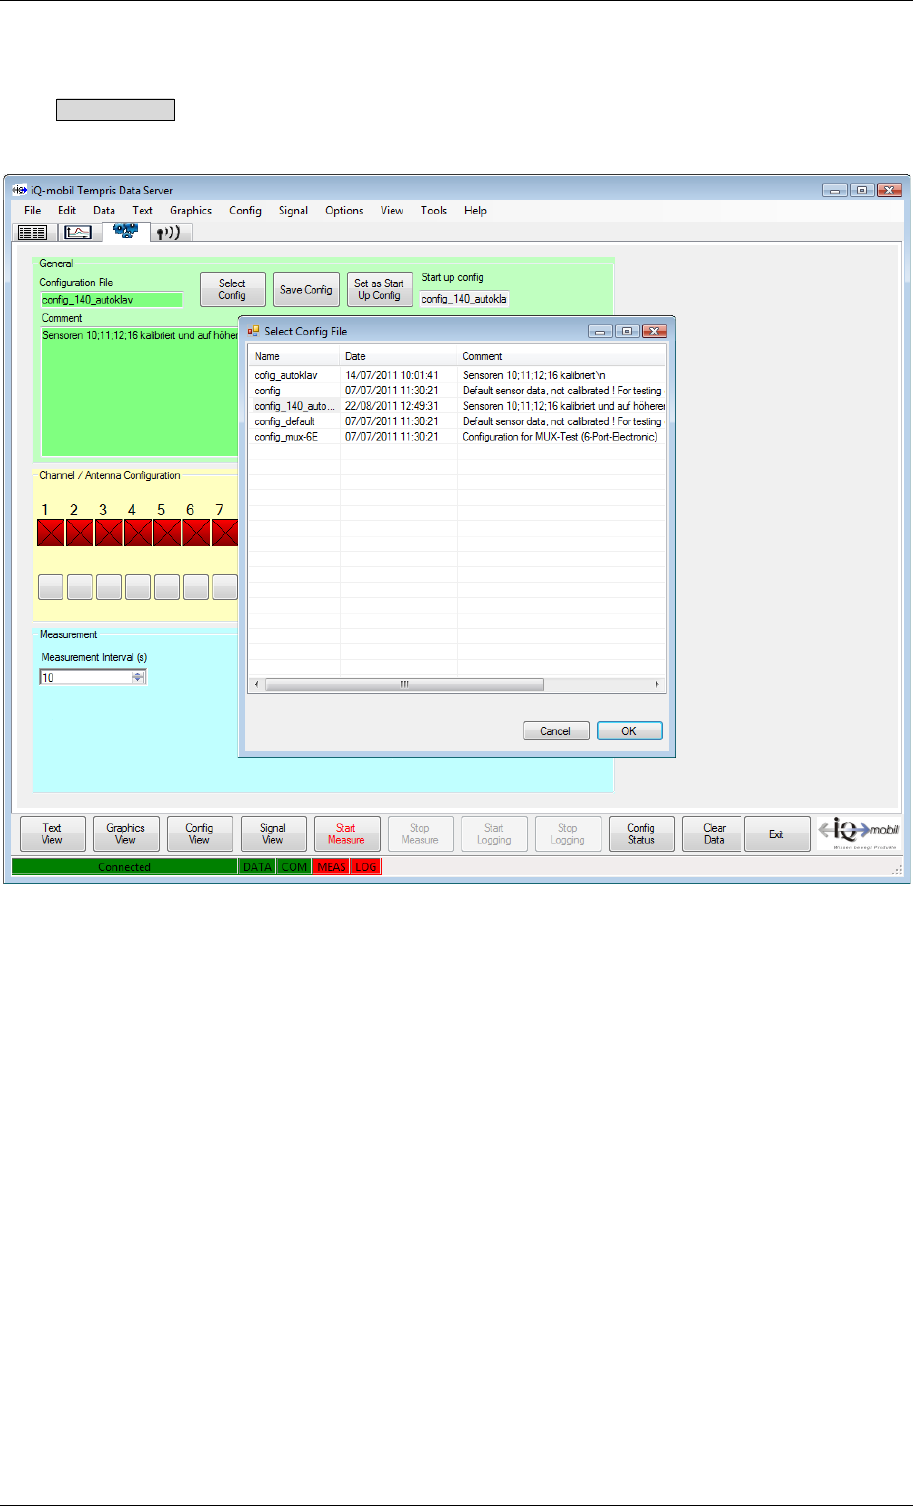Open the View menu
This screenshot has width=913, height=1506.
[x=392, y=210]
